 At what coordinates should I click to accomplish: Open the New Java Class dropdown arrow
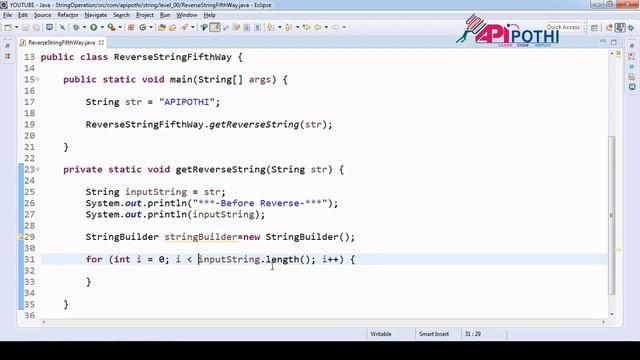(x=151, y=27)
